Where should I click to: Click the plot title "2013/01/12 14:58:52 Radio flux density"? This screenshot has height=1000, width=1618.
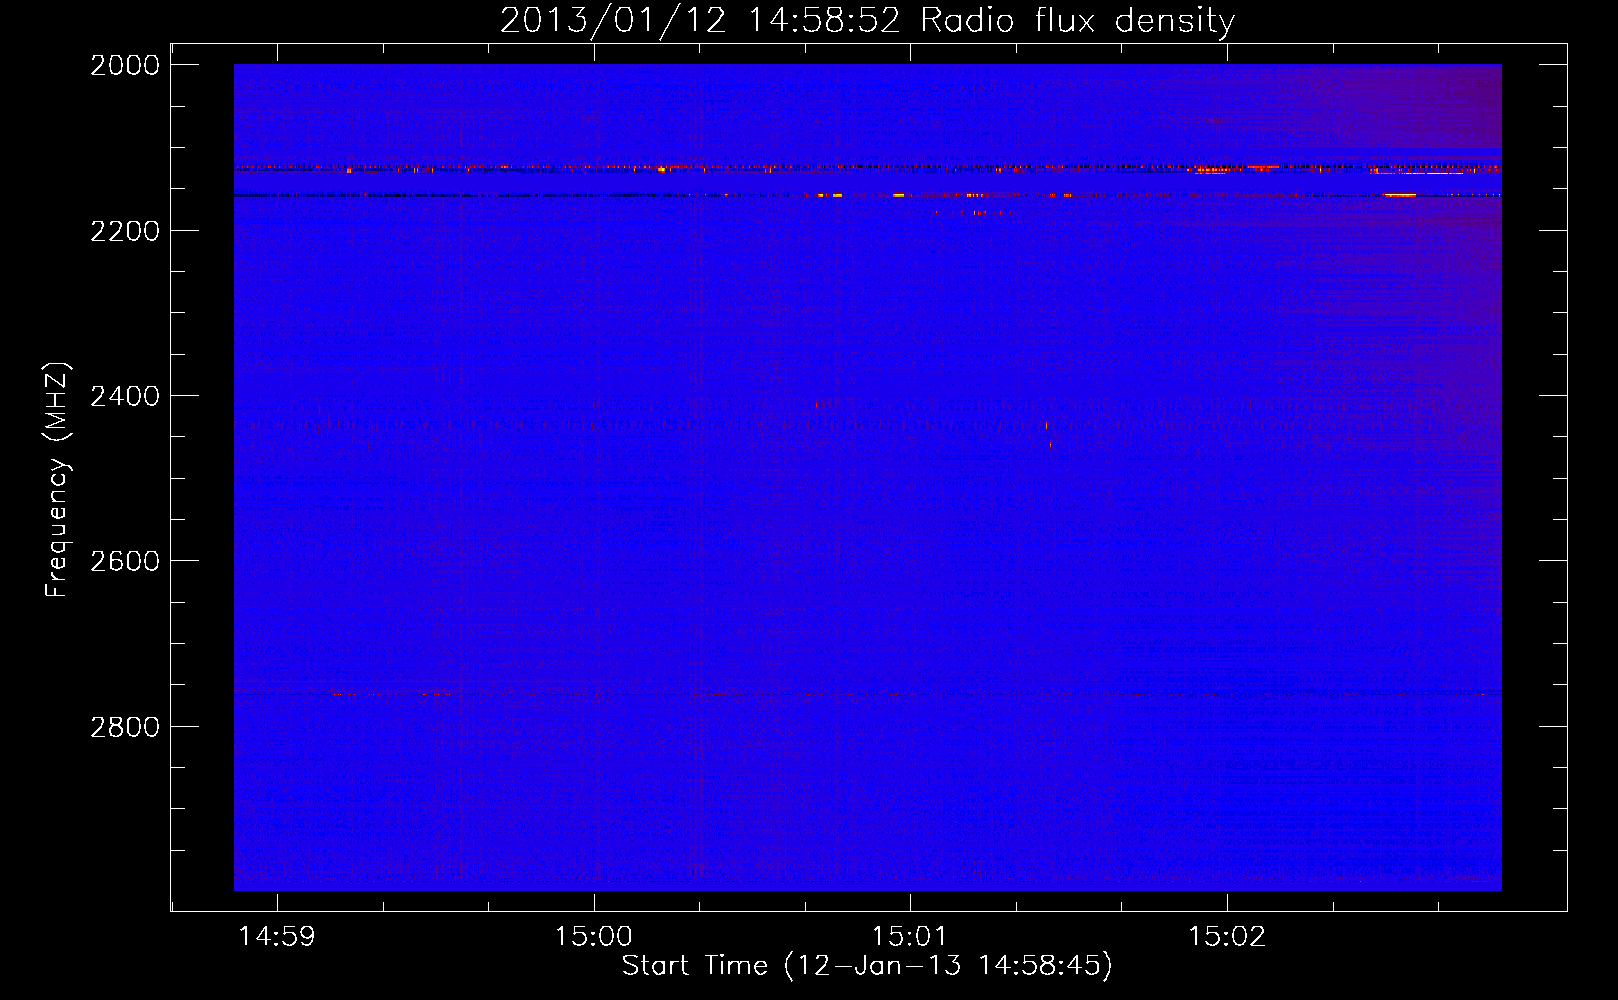point(867,20)
